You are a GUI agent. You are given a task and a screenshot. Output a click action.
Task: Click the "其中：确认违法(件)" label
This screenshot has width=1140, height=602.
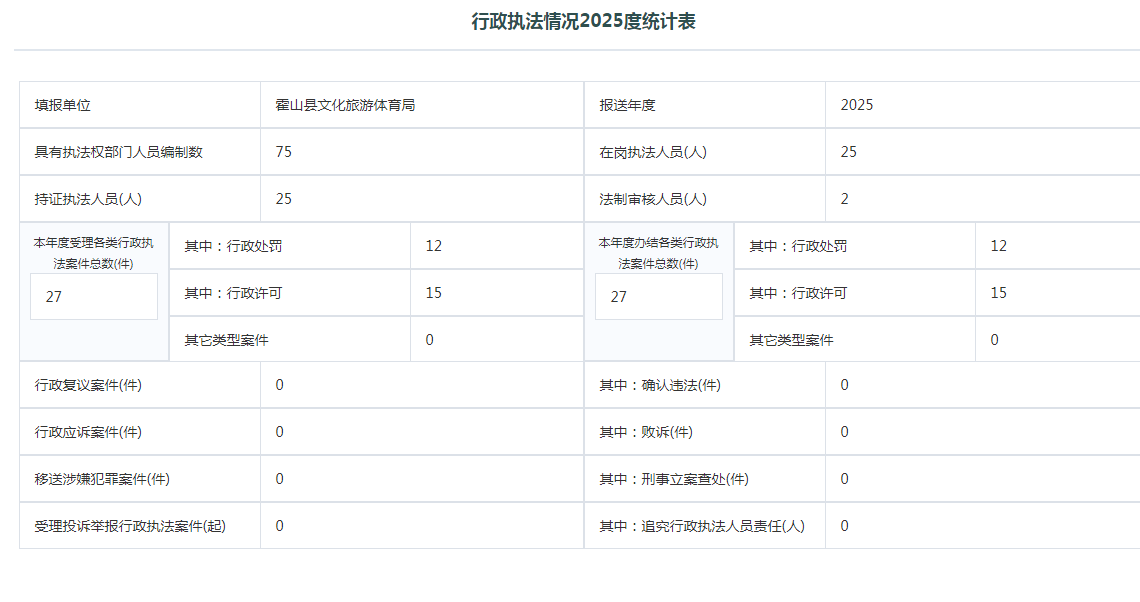click(x=660, y=385)
